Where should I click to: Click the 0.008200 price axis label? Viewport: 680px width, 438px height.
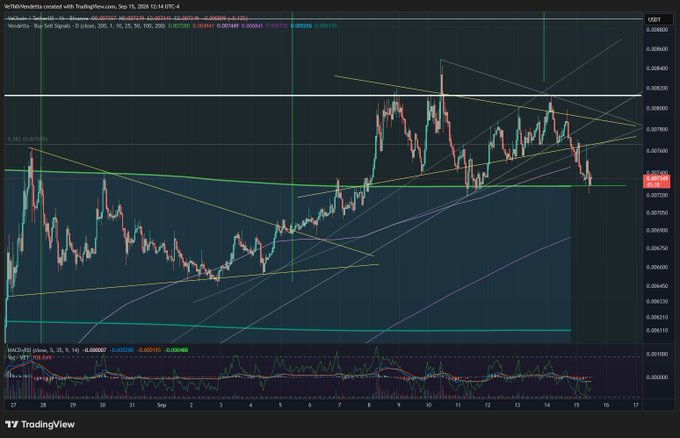click(656, 88)
